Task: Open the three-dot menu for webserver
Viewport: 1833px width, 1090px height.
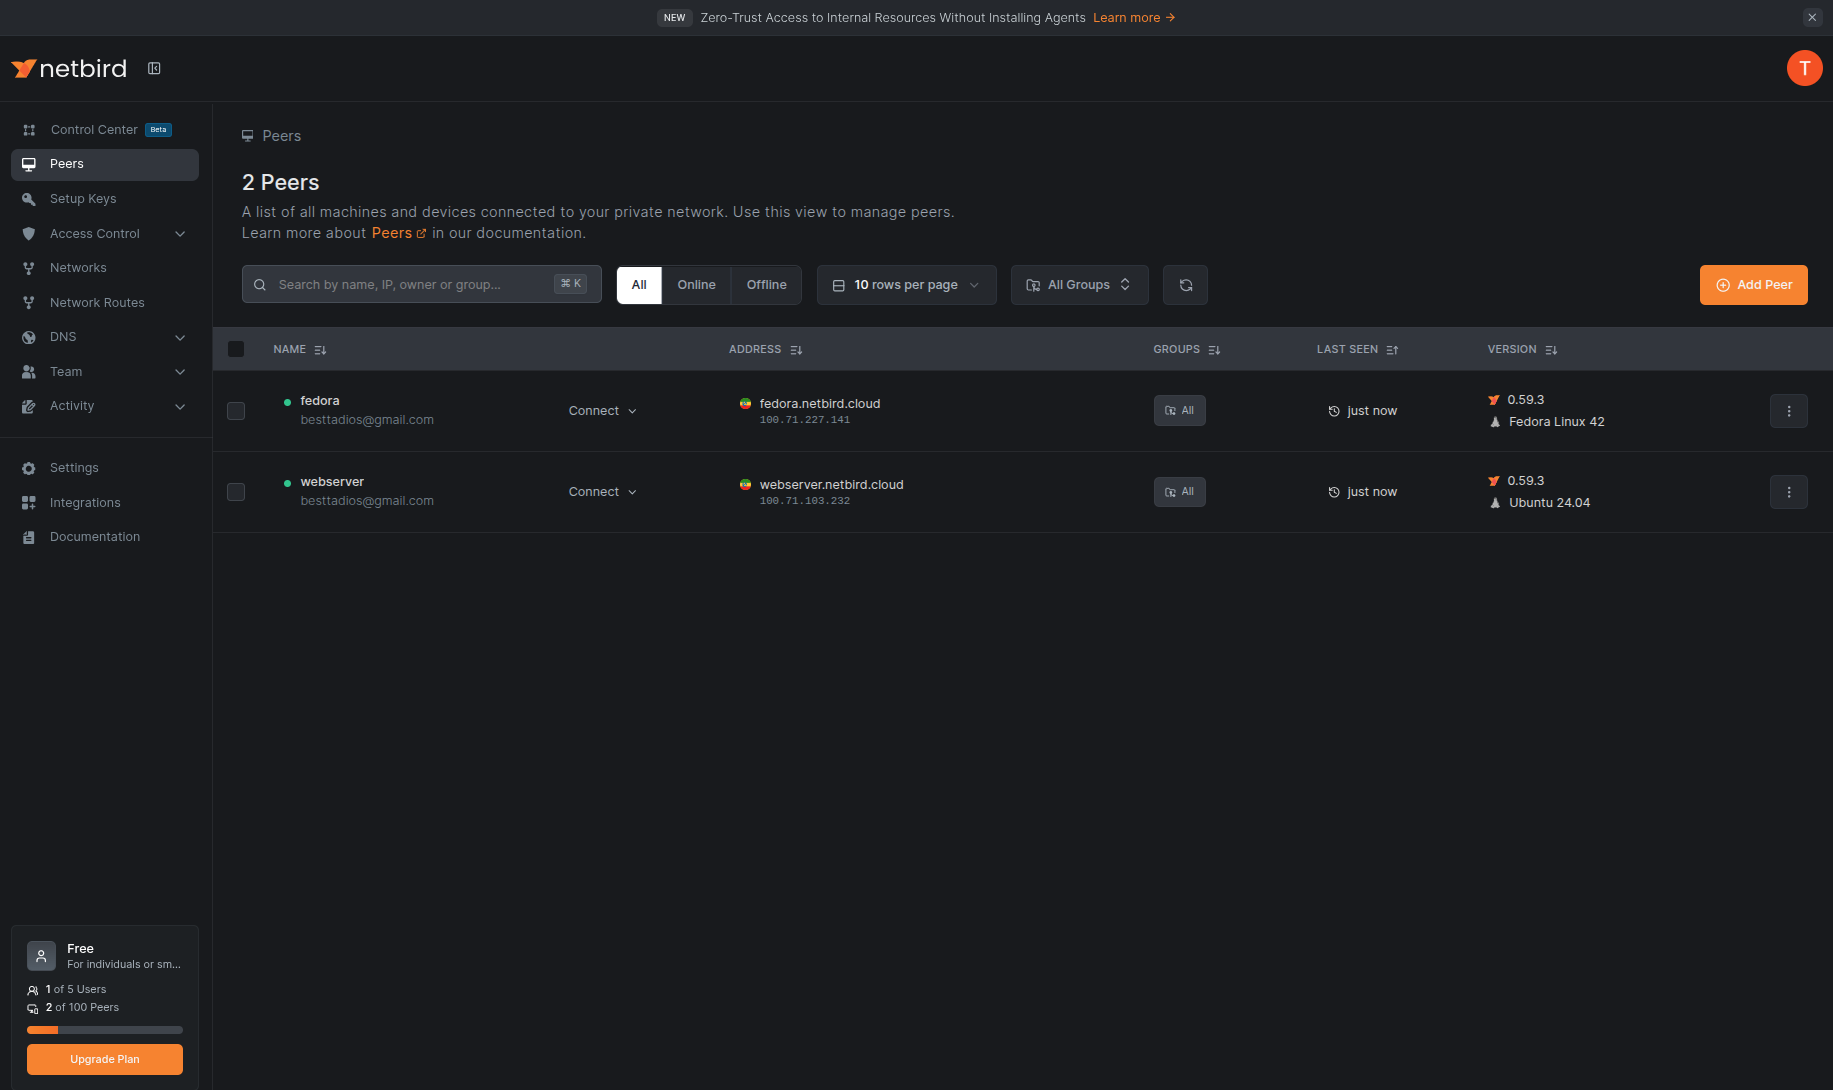Action: 1788,492
